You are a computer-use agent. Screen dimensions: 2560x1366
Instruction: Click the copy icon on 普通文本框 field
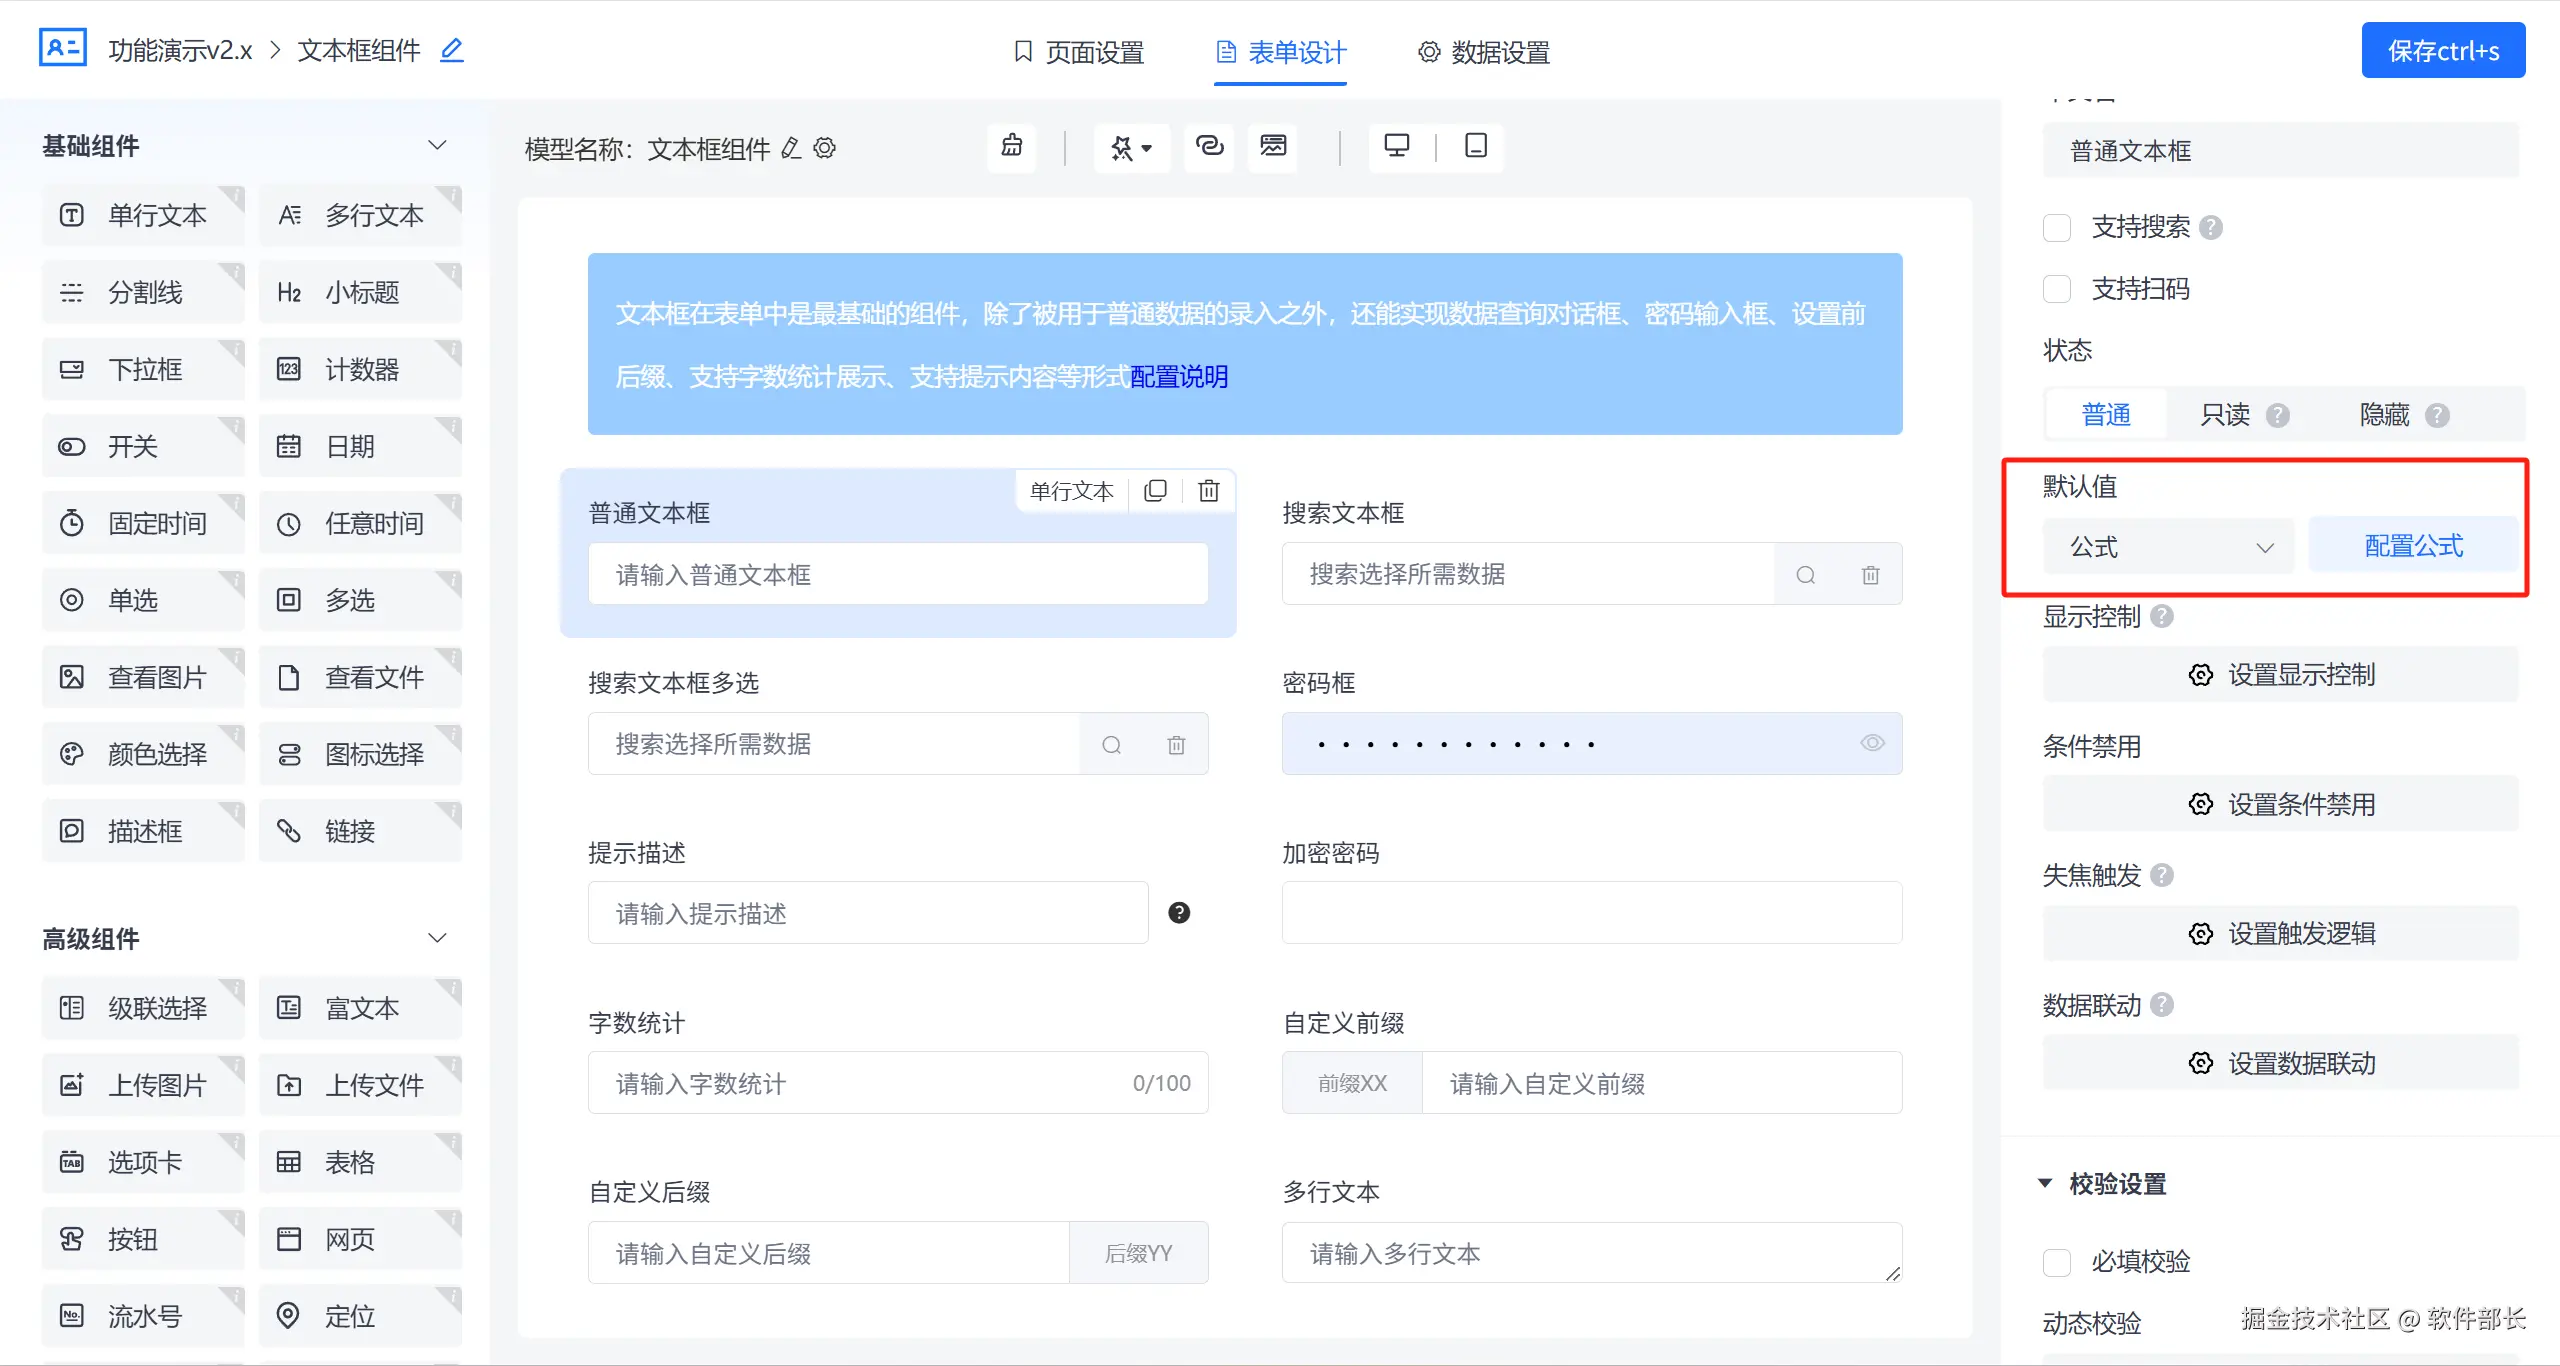pyautogui.click(x=1155, y=491)
